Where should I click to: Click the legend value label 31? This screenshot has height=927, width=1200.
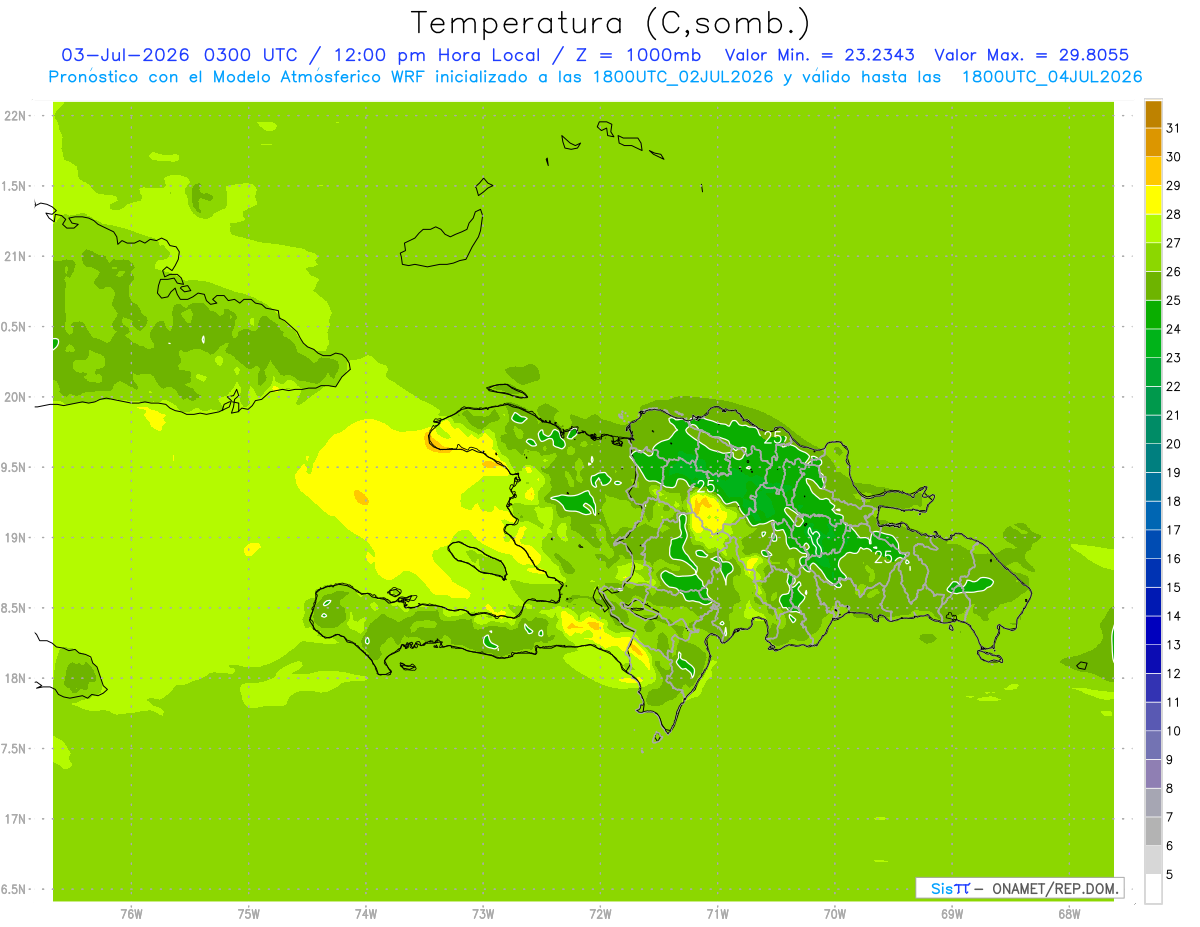pyautogui.click(x=1174, y=127)
